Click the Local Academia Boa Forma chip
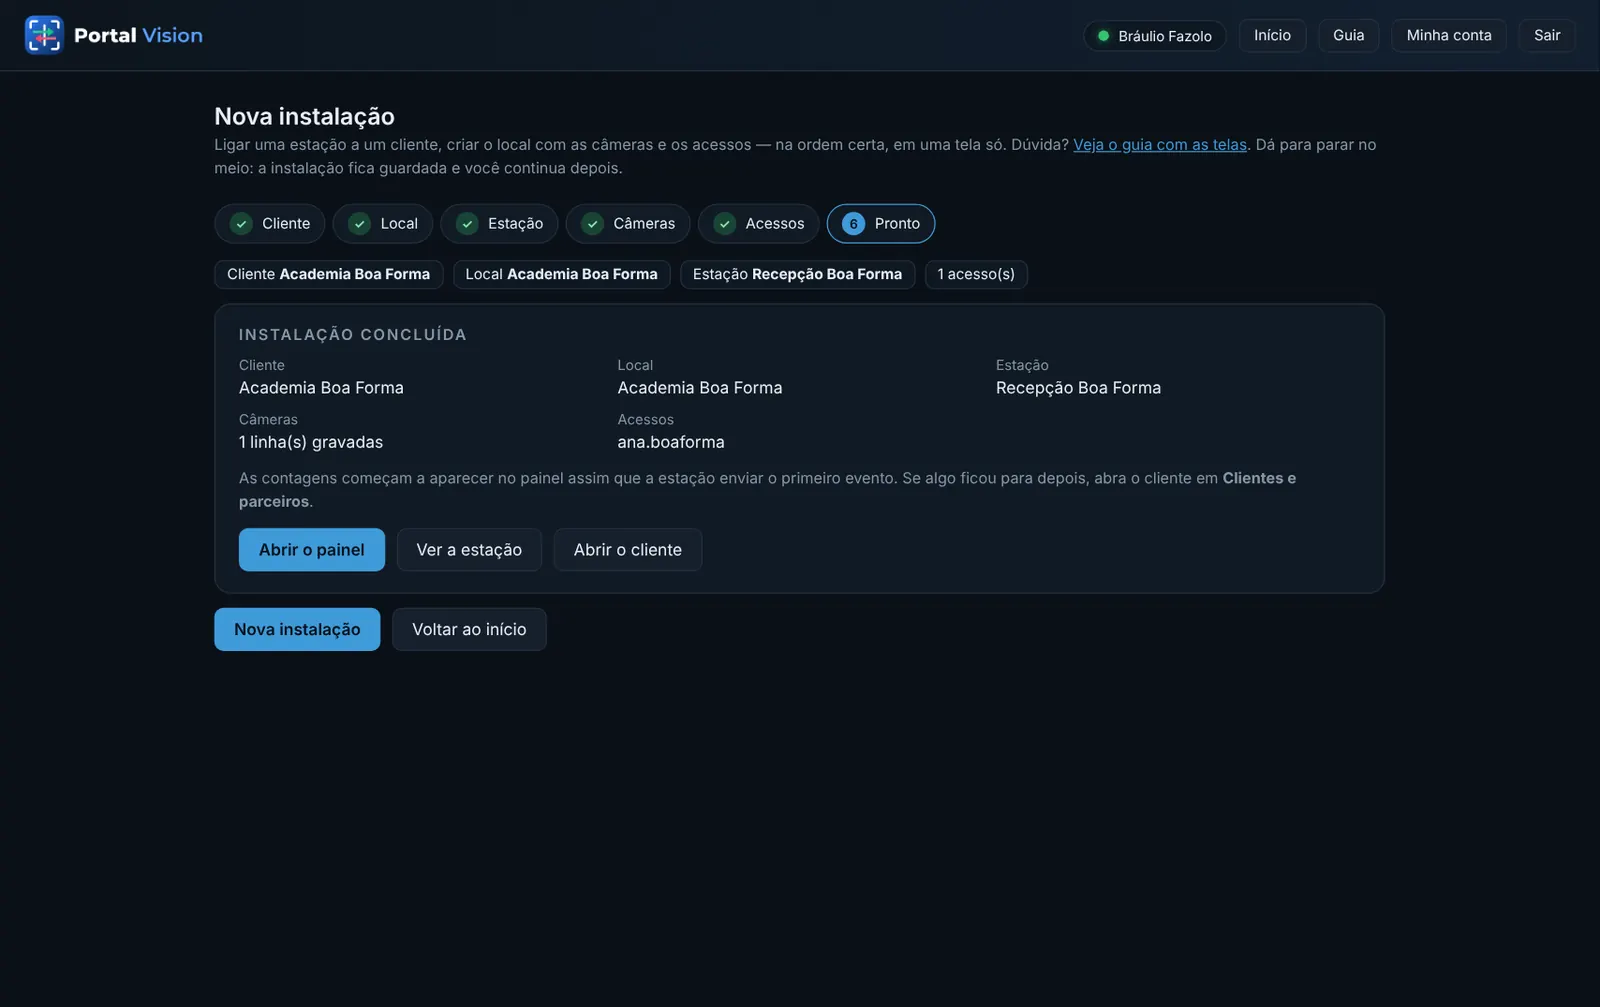Viewport: 1600px width, 1007px height. click(x=562, y=275)
